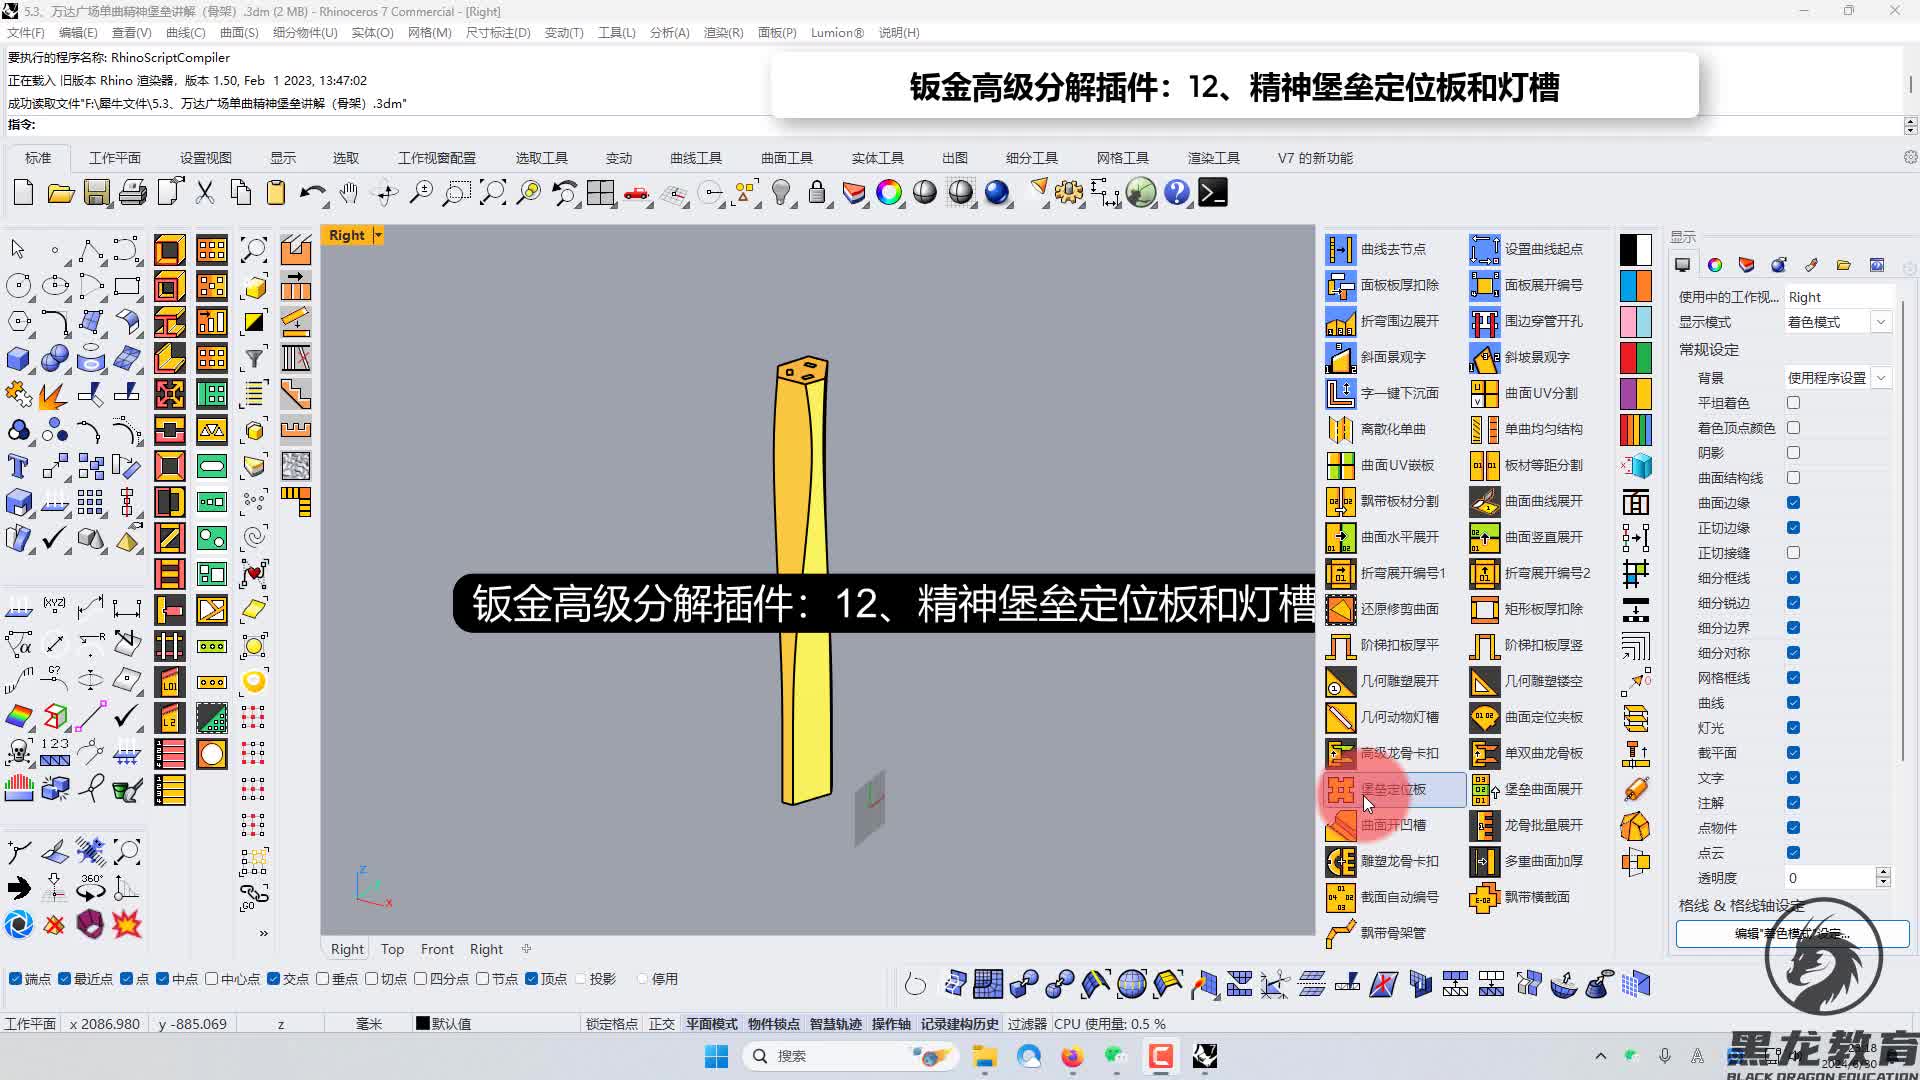The height and width of the screenshot is (1080, 1920).
Task: Toggle the 阴影 display checkbox
Action: [1793, 453]
